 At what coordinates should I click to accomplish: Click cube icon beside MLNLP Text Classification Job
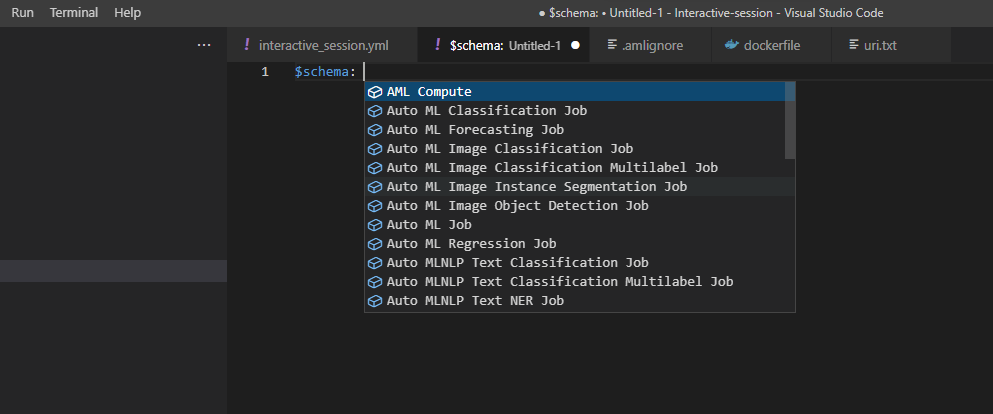[x=375, y=263]
